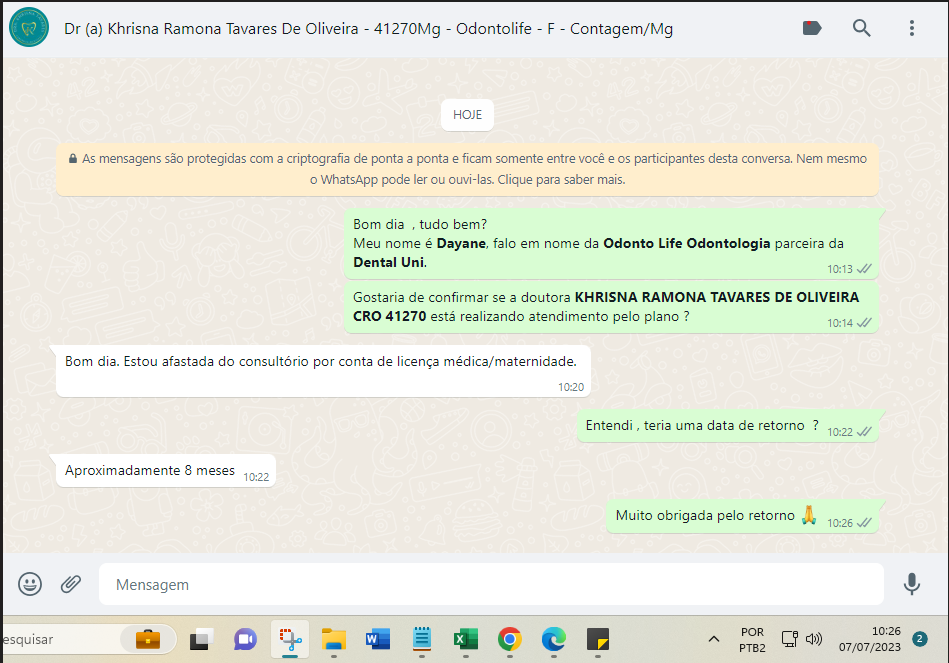The width and height of the screenshot is (949, 663).
Task: Start voice message with microphone icon
Action: point(911,584)
